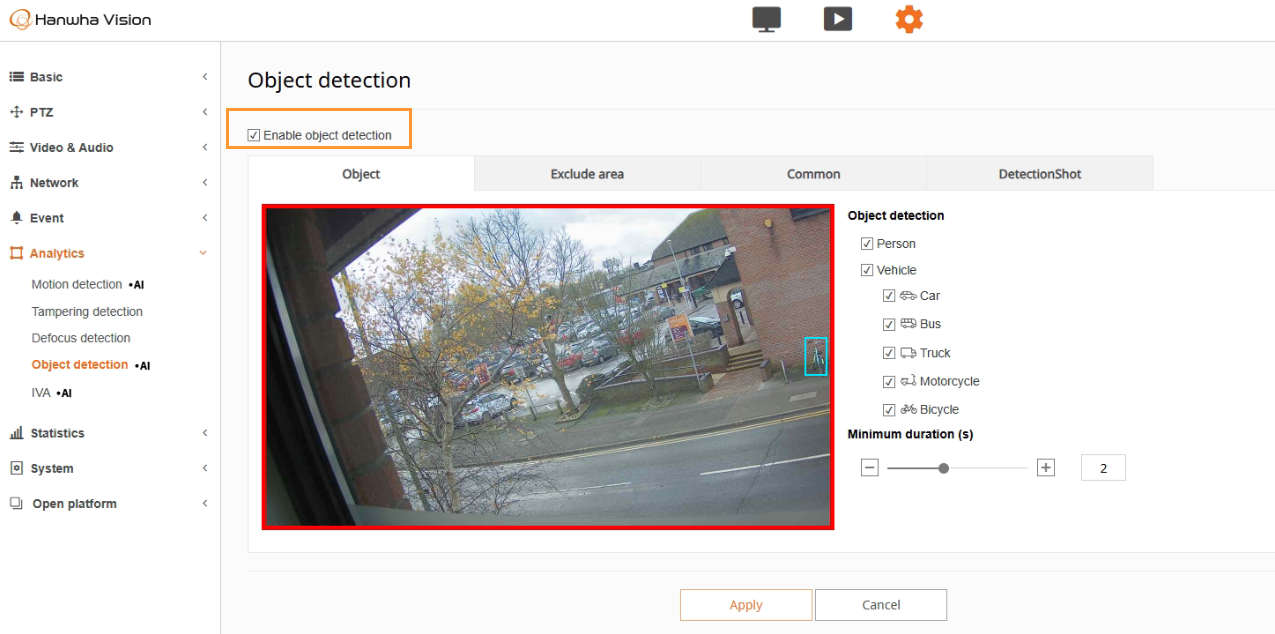This screenshot has width=1275, height=634.
Task: Open the Network menu label
Action: tap(54, 183)
